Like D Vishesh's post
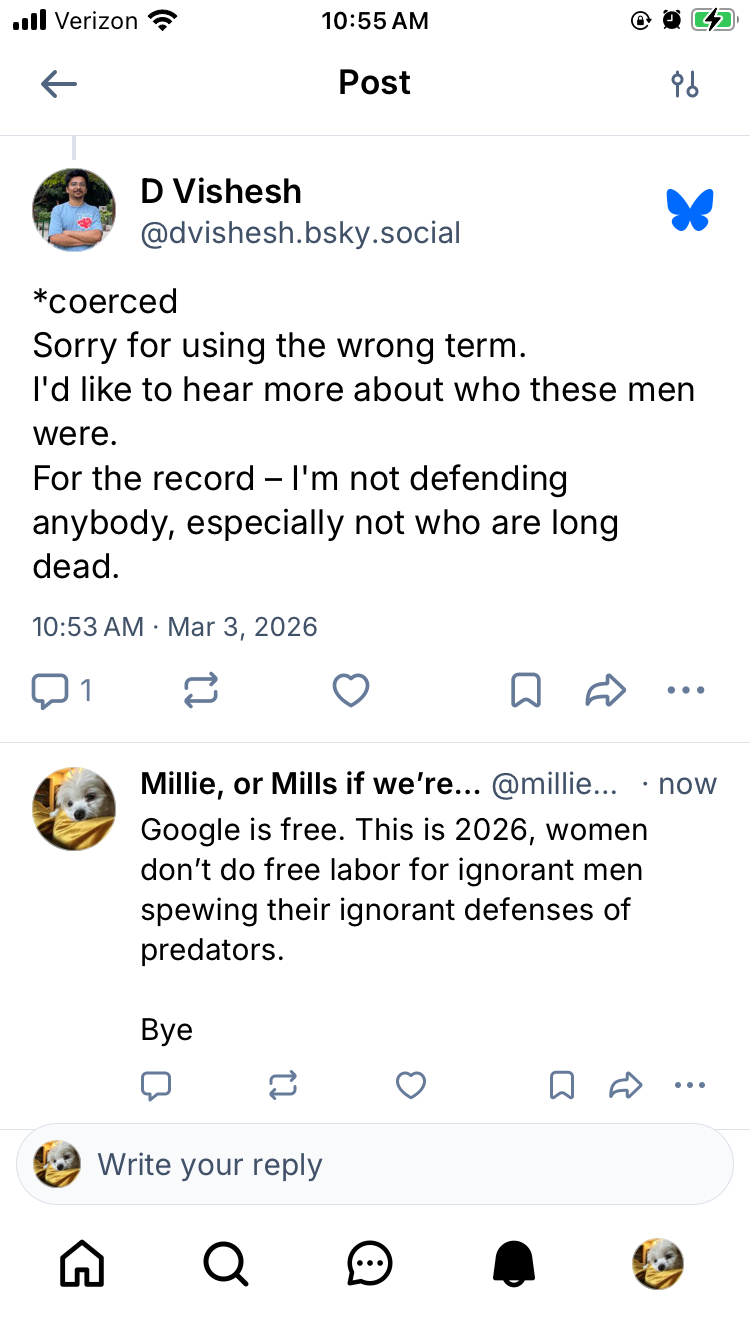The height and width of the screenshot is (1334, 750). pyautogui.click(x=351, y=690)
